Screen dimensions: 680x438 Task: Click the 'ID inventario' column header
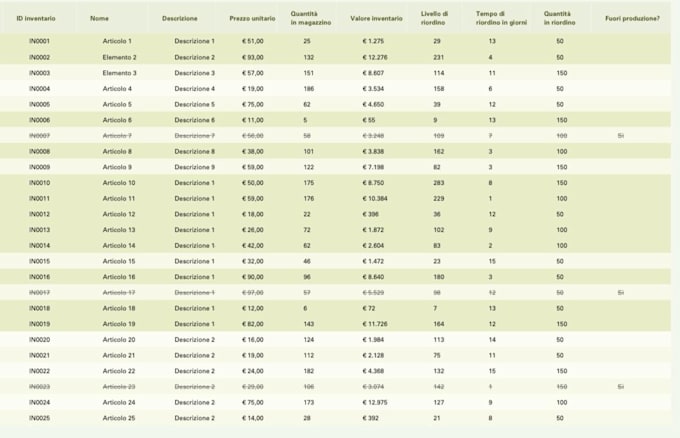pyautogui.click(x=36, y=18)
